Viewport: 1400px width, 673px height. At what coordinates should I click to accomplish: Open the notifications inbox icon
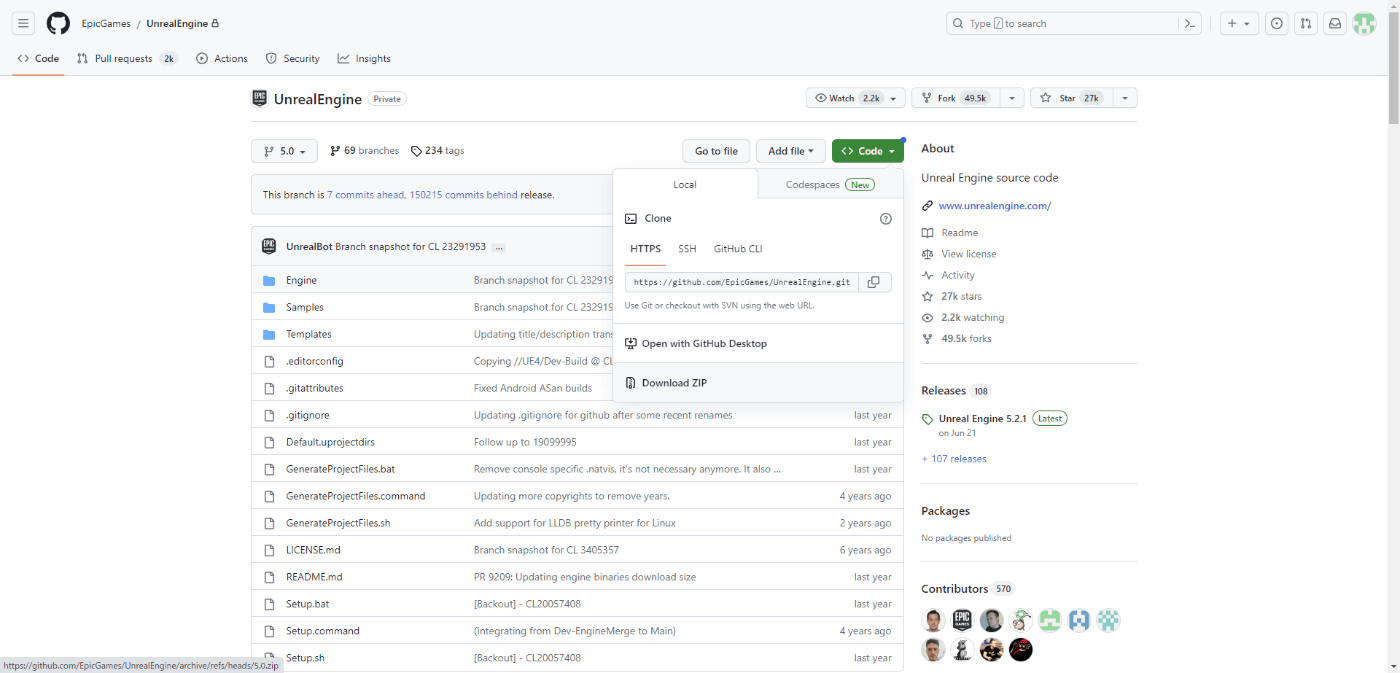(x=1335, y=23)
